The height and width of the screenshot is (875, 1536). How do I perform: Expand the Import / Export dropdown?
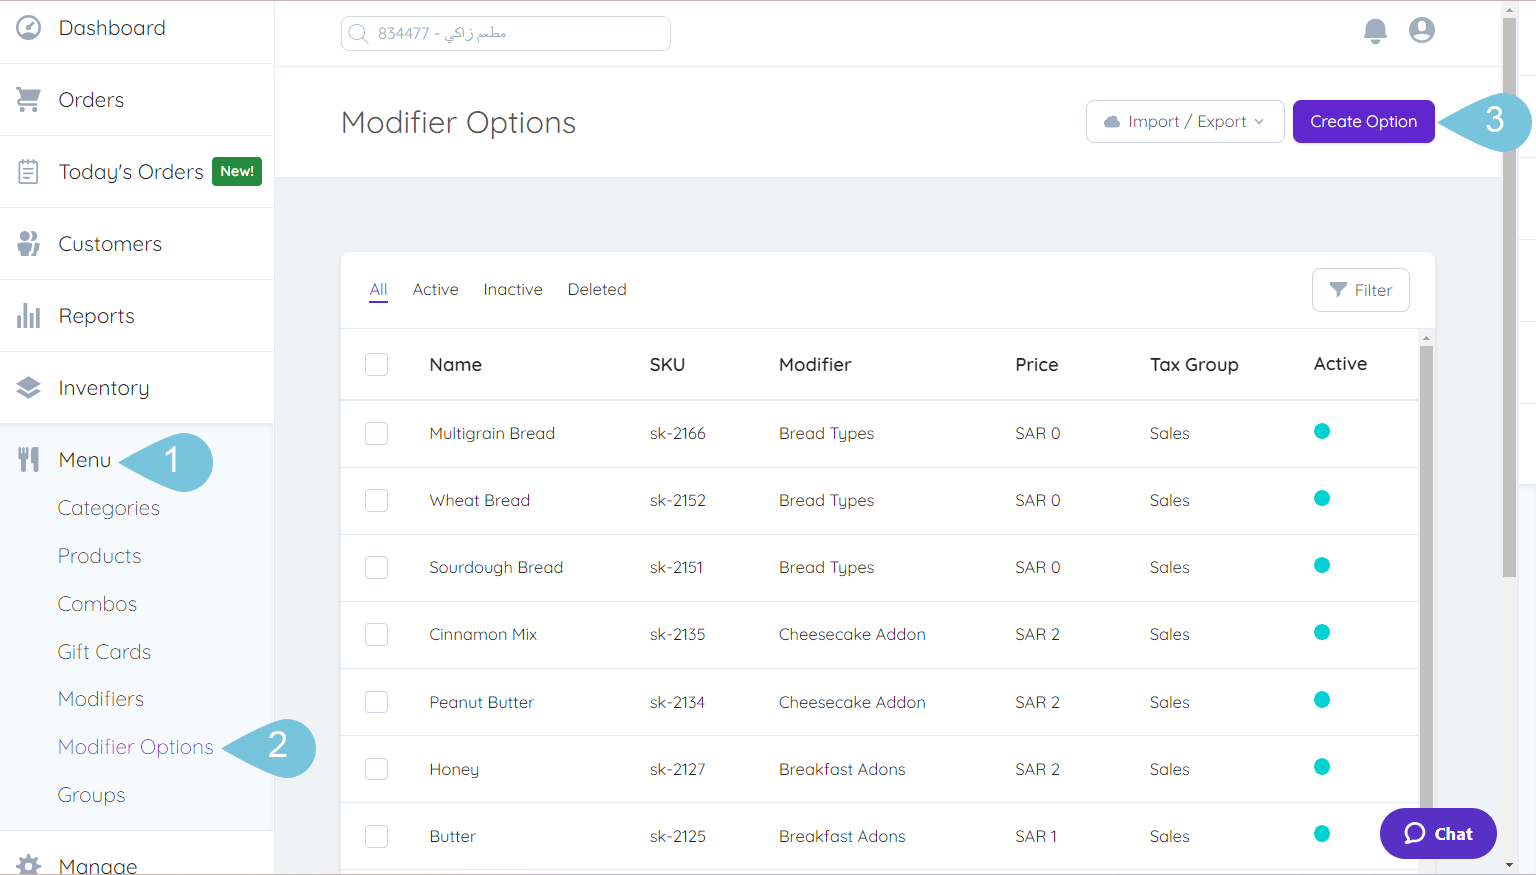coord(1185,121)
